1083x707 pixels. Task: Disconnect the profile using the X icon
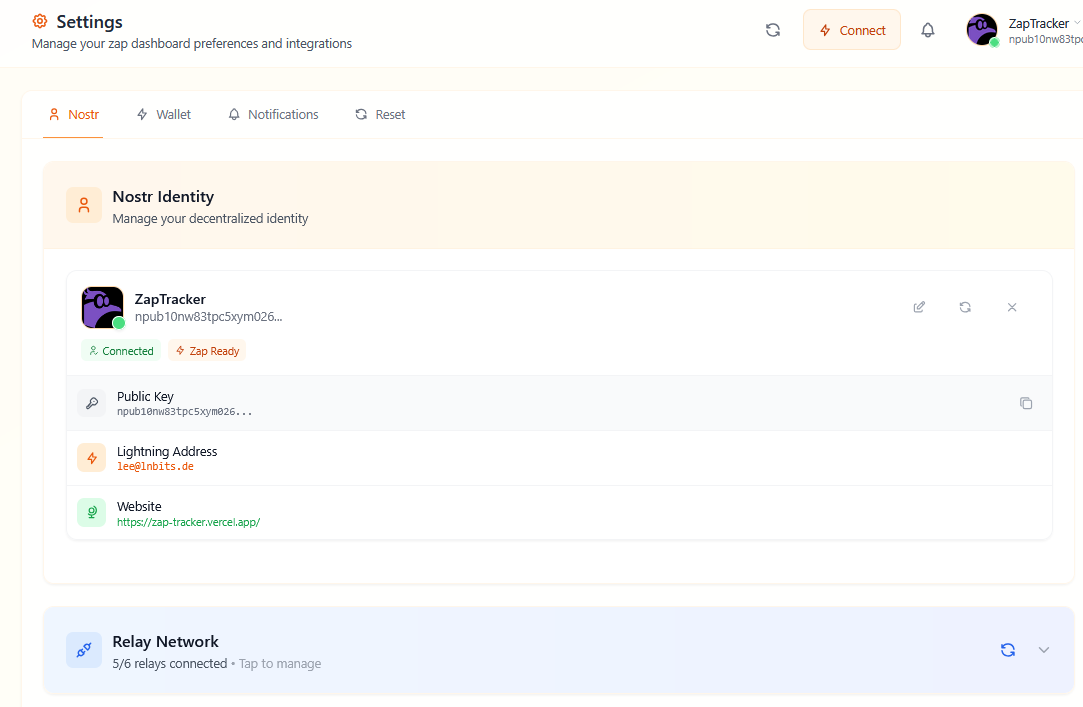(x=1012, y=307)
